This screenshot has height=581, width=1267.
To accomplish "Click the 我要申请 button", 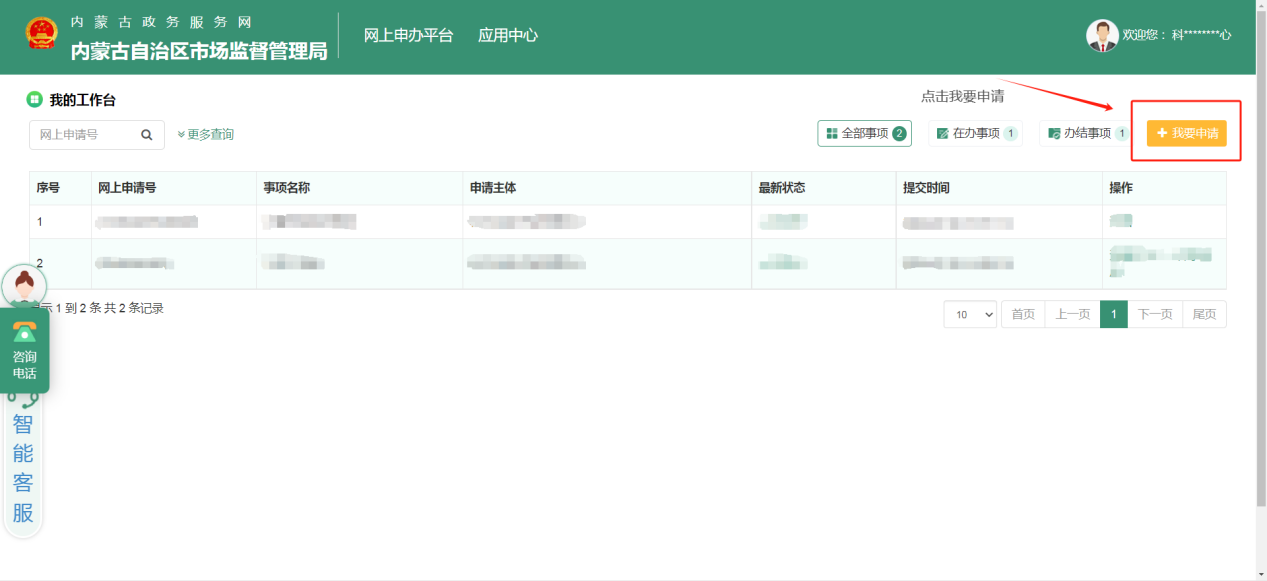I will [x=1186, y=134].
